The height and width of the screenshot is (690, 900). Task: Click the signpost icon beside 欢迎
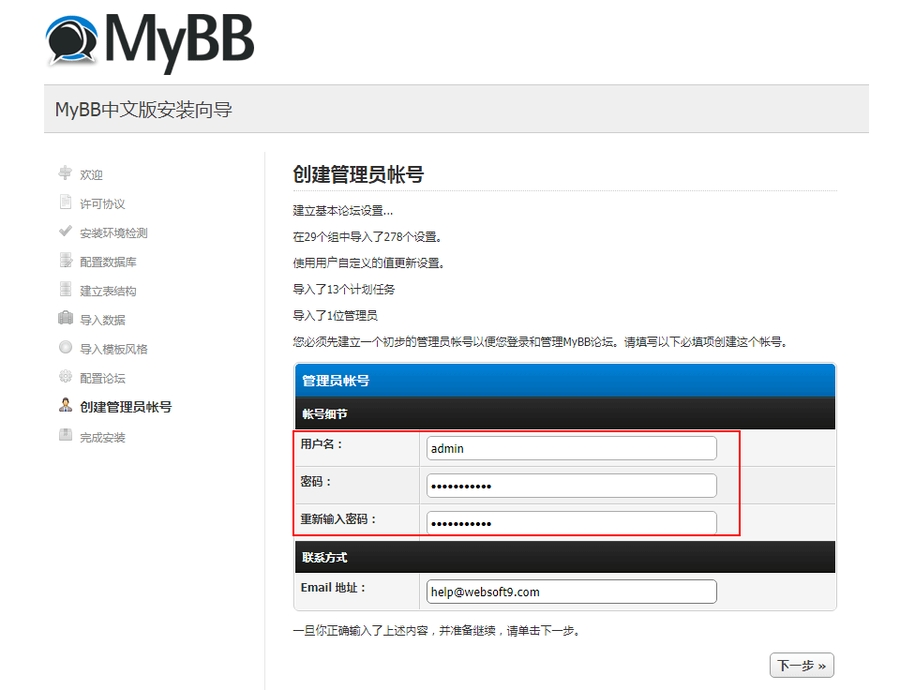click(65, 173)
